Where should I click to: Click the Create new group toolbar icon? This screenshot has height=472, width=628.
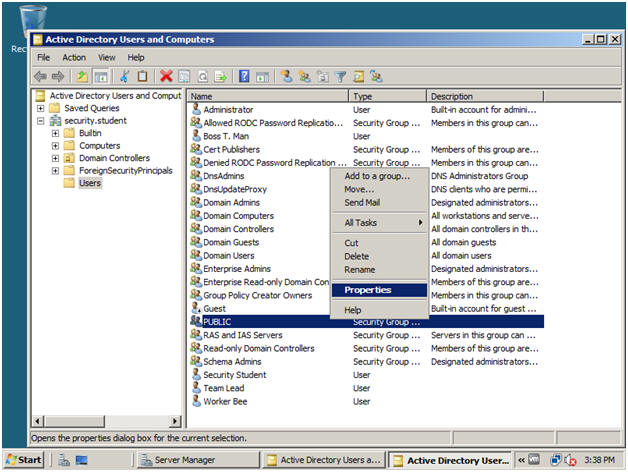click(x=304, y=76)
